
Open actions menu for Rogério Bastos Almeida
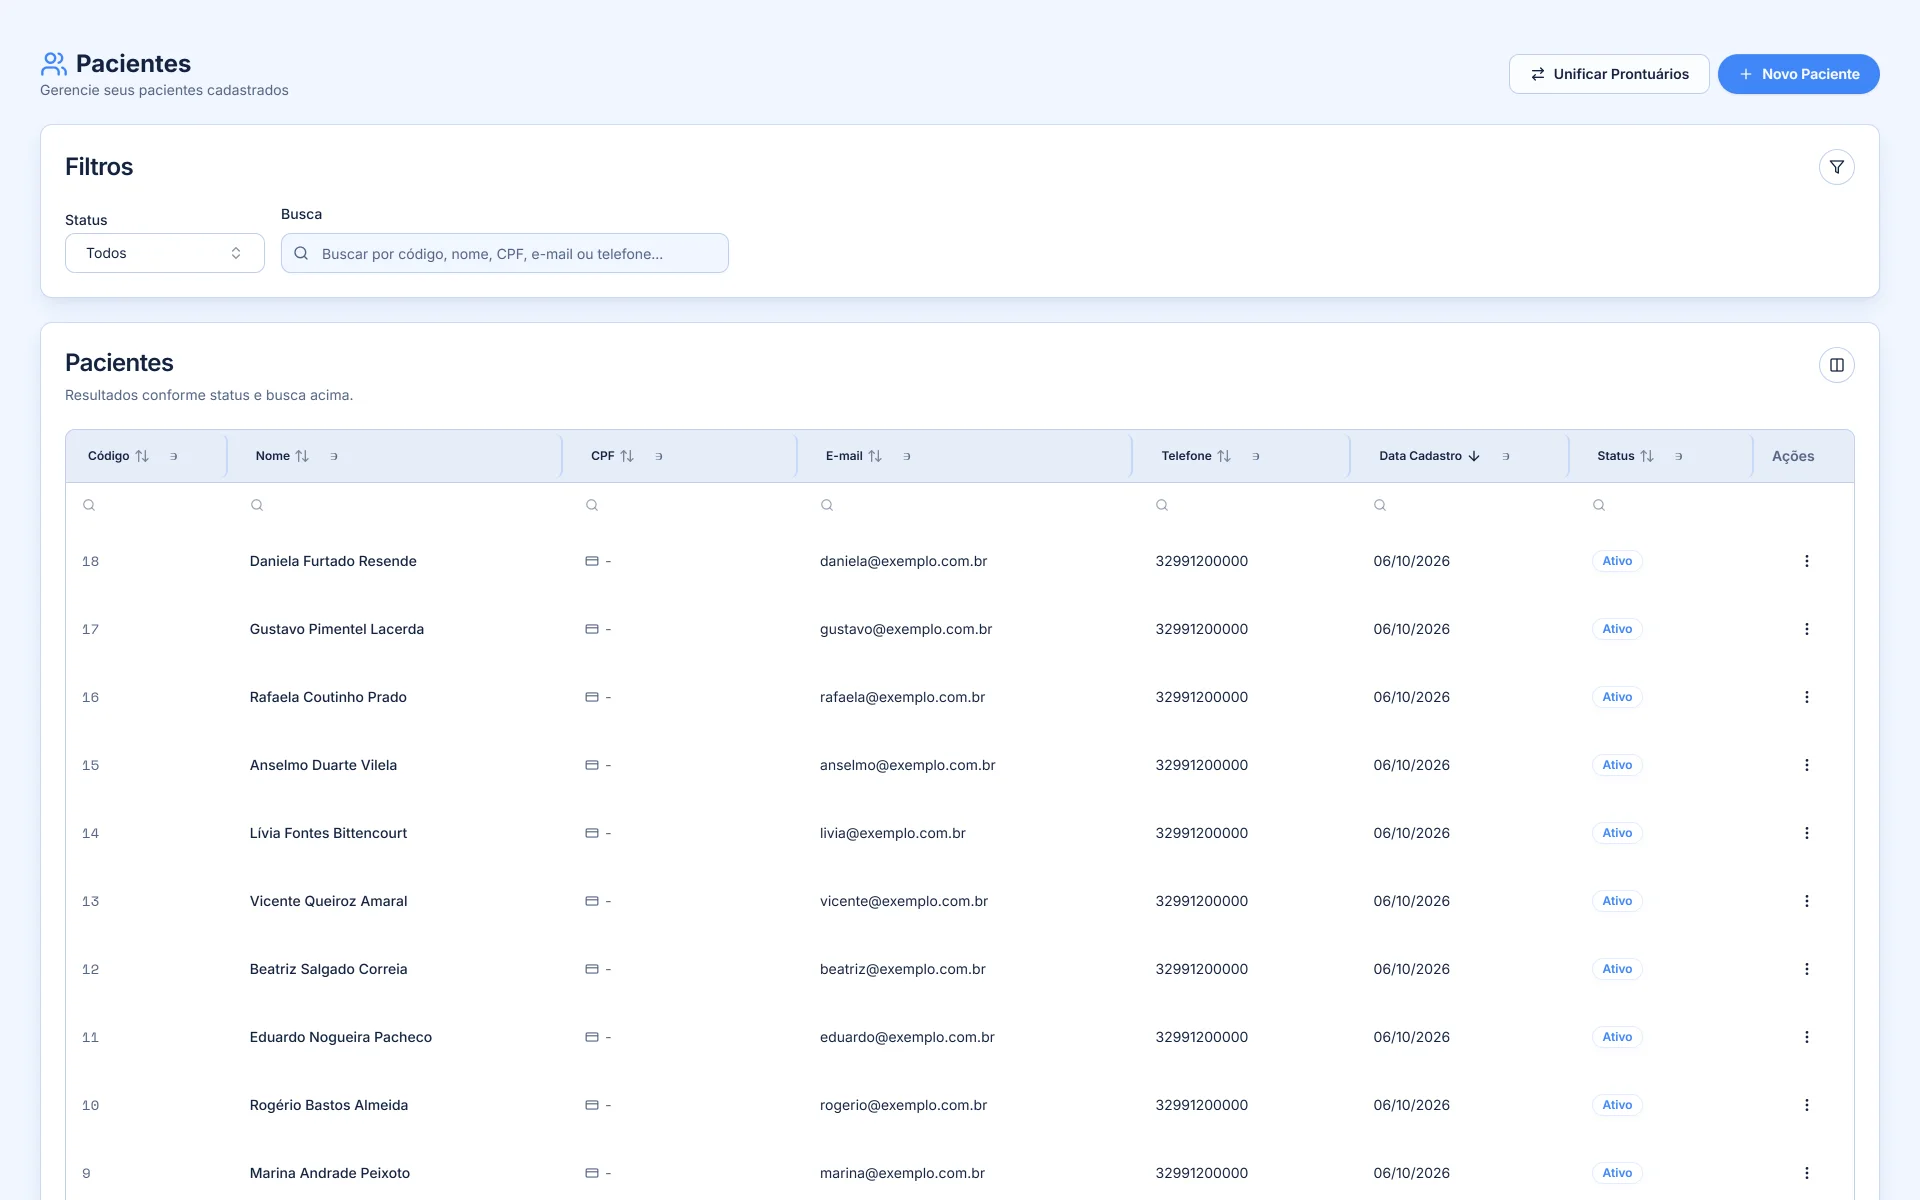[x=1806, y=1105]
